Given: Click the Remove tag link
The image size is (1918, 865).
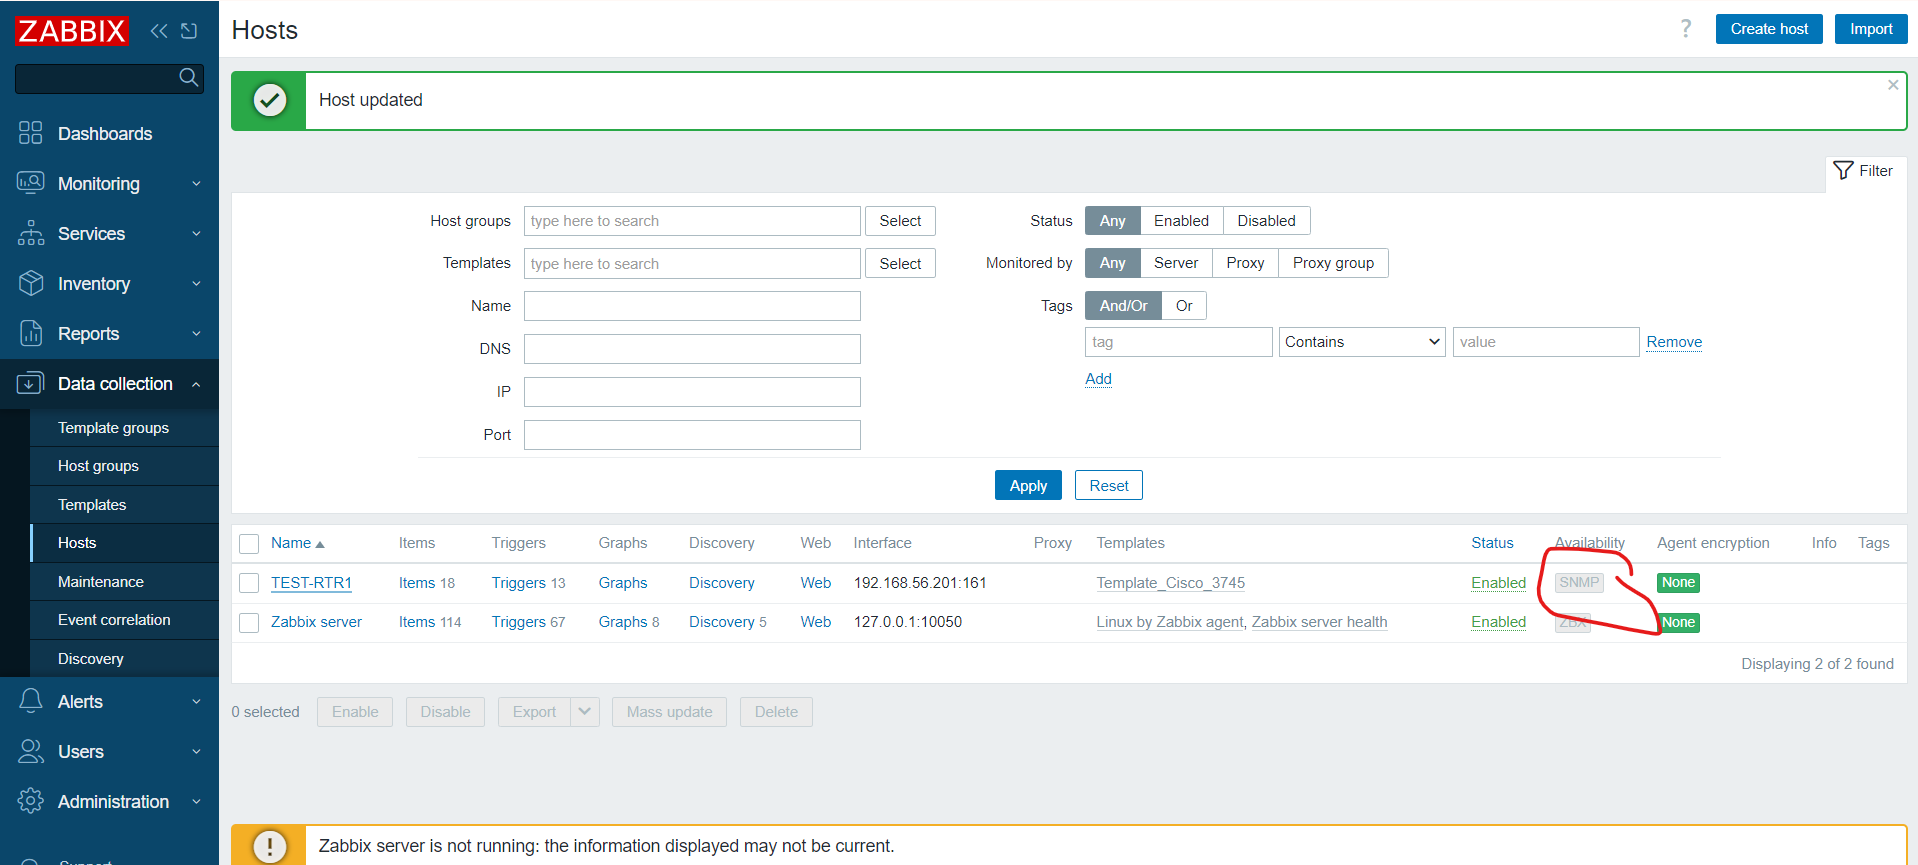Looking at the screenshot, I should point(1674,342).
